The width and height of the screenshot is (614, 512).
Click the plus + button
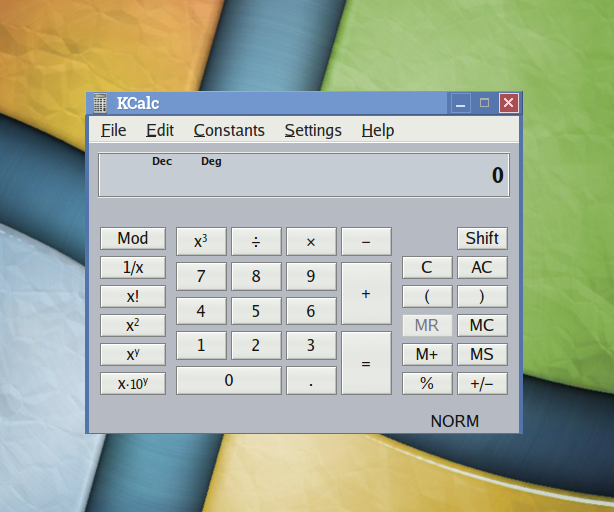click(366, 293)
